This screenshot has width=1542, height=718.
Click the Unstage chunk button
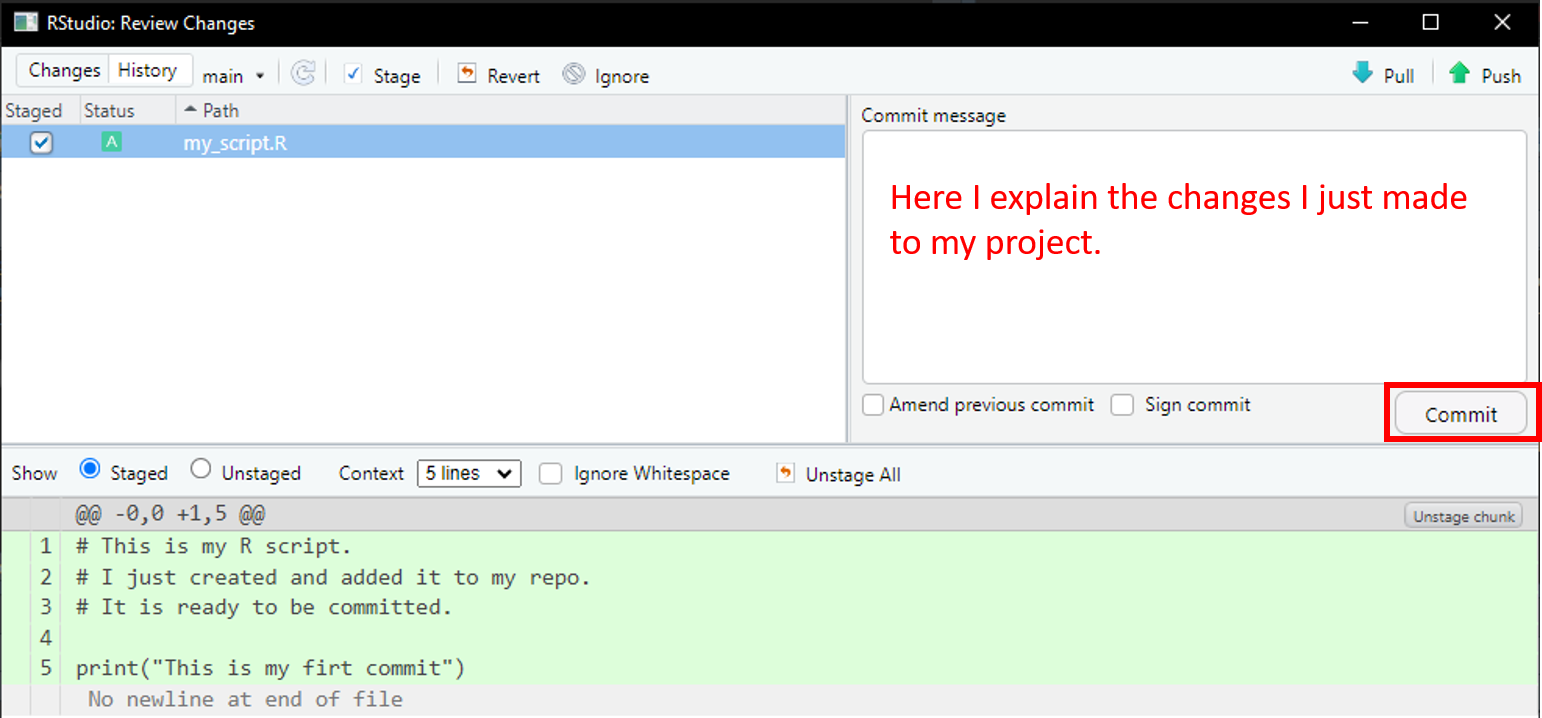(x=1464, y=516)
